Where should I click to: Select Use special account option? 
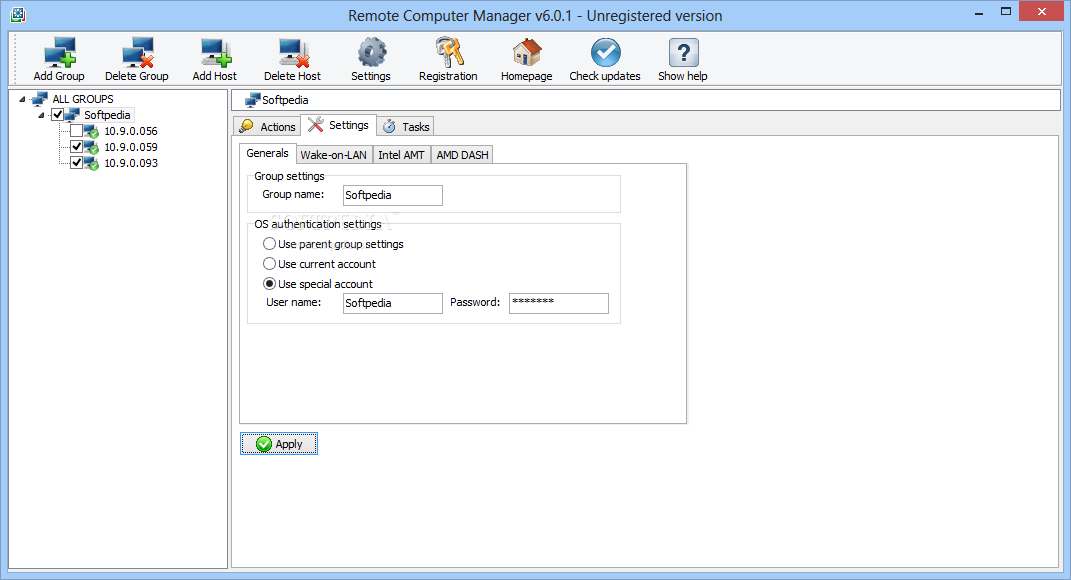click(270, 284)
